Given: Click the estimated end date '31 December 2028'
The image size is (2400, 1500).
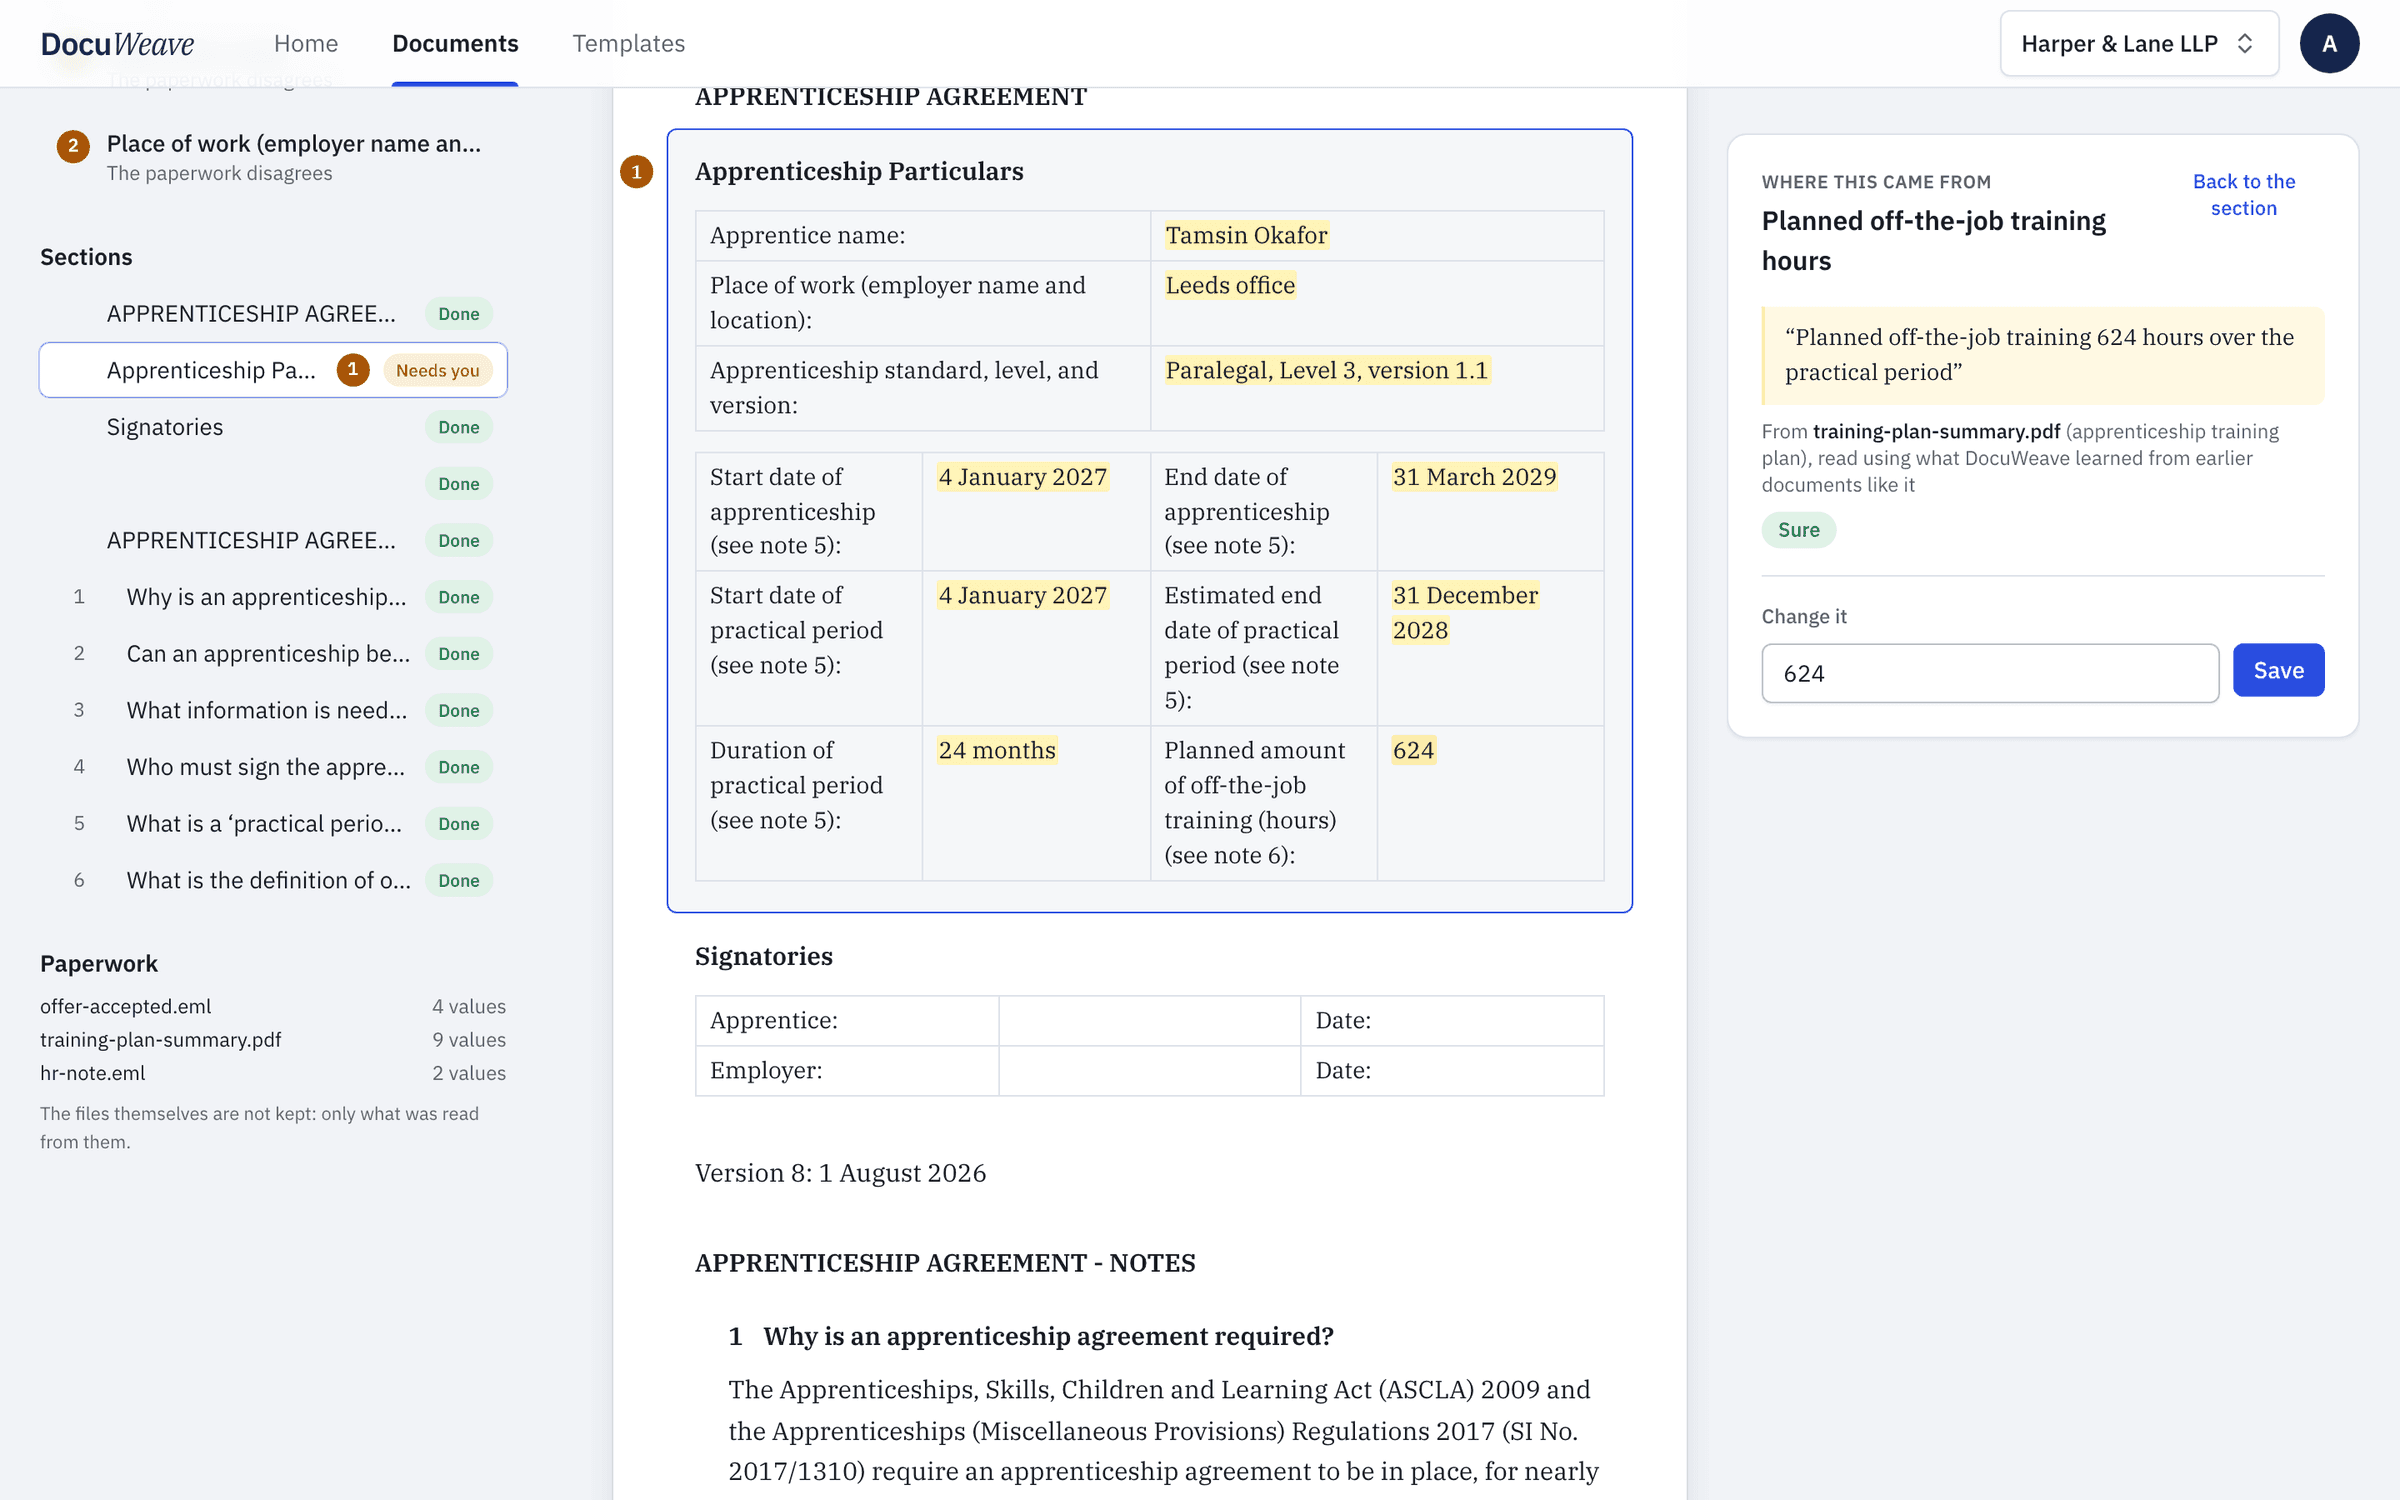Looking at the screenshot, I should pyautogui.click(x=1465, y=612).
